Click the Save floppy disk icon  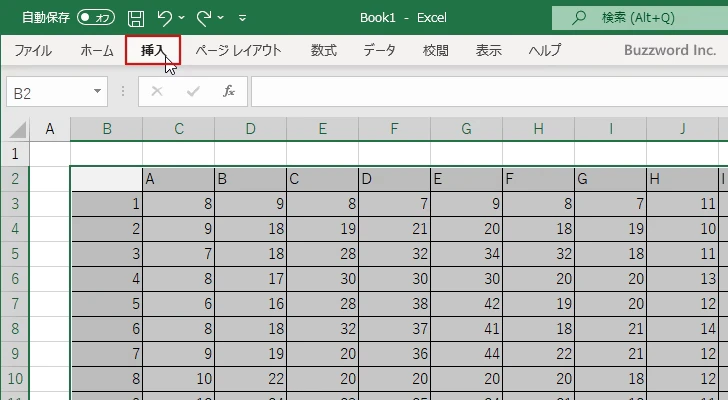tap(136, 18)
